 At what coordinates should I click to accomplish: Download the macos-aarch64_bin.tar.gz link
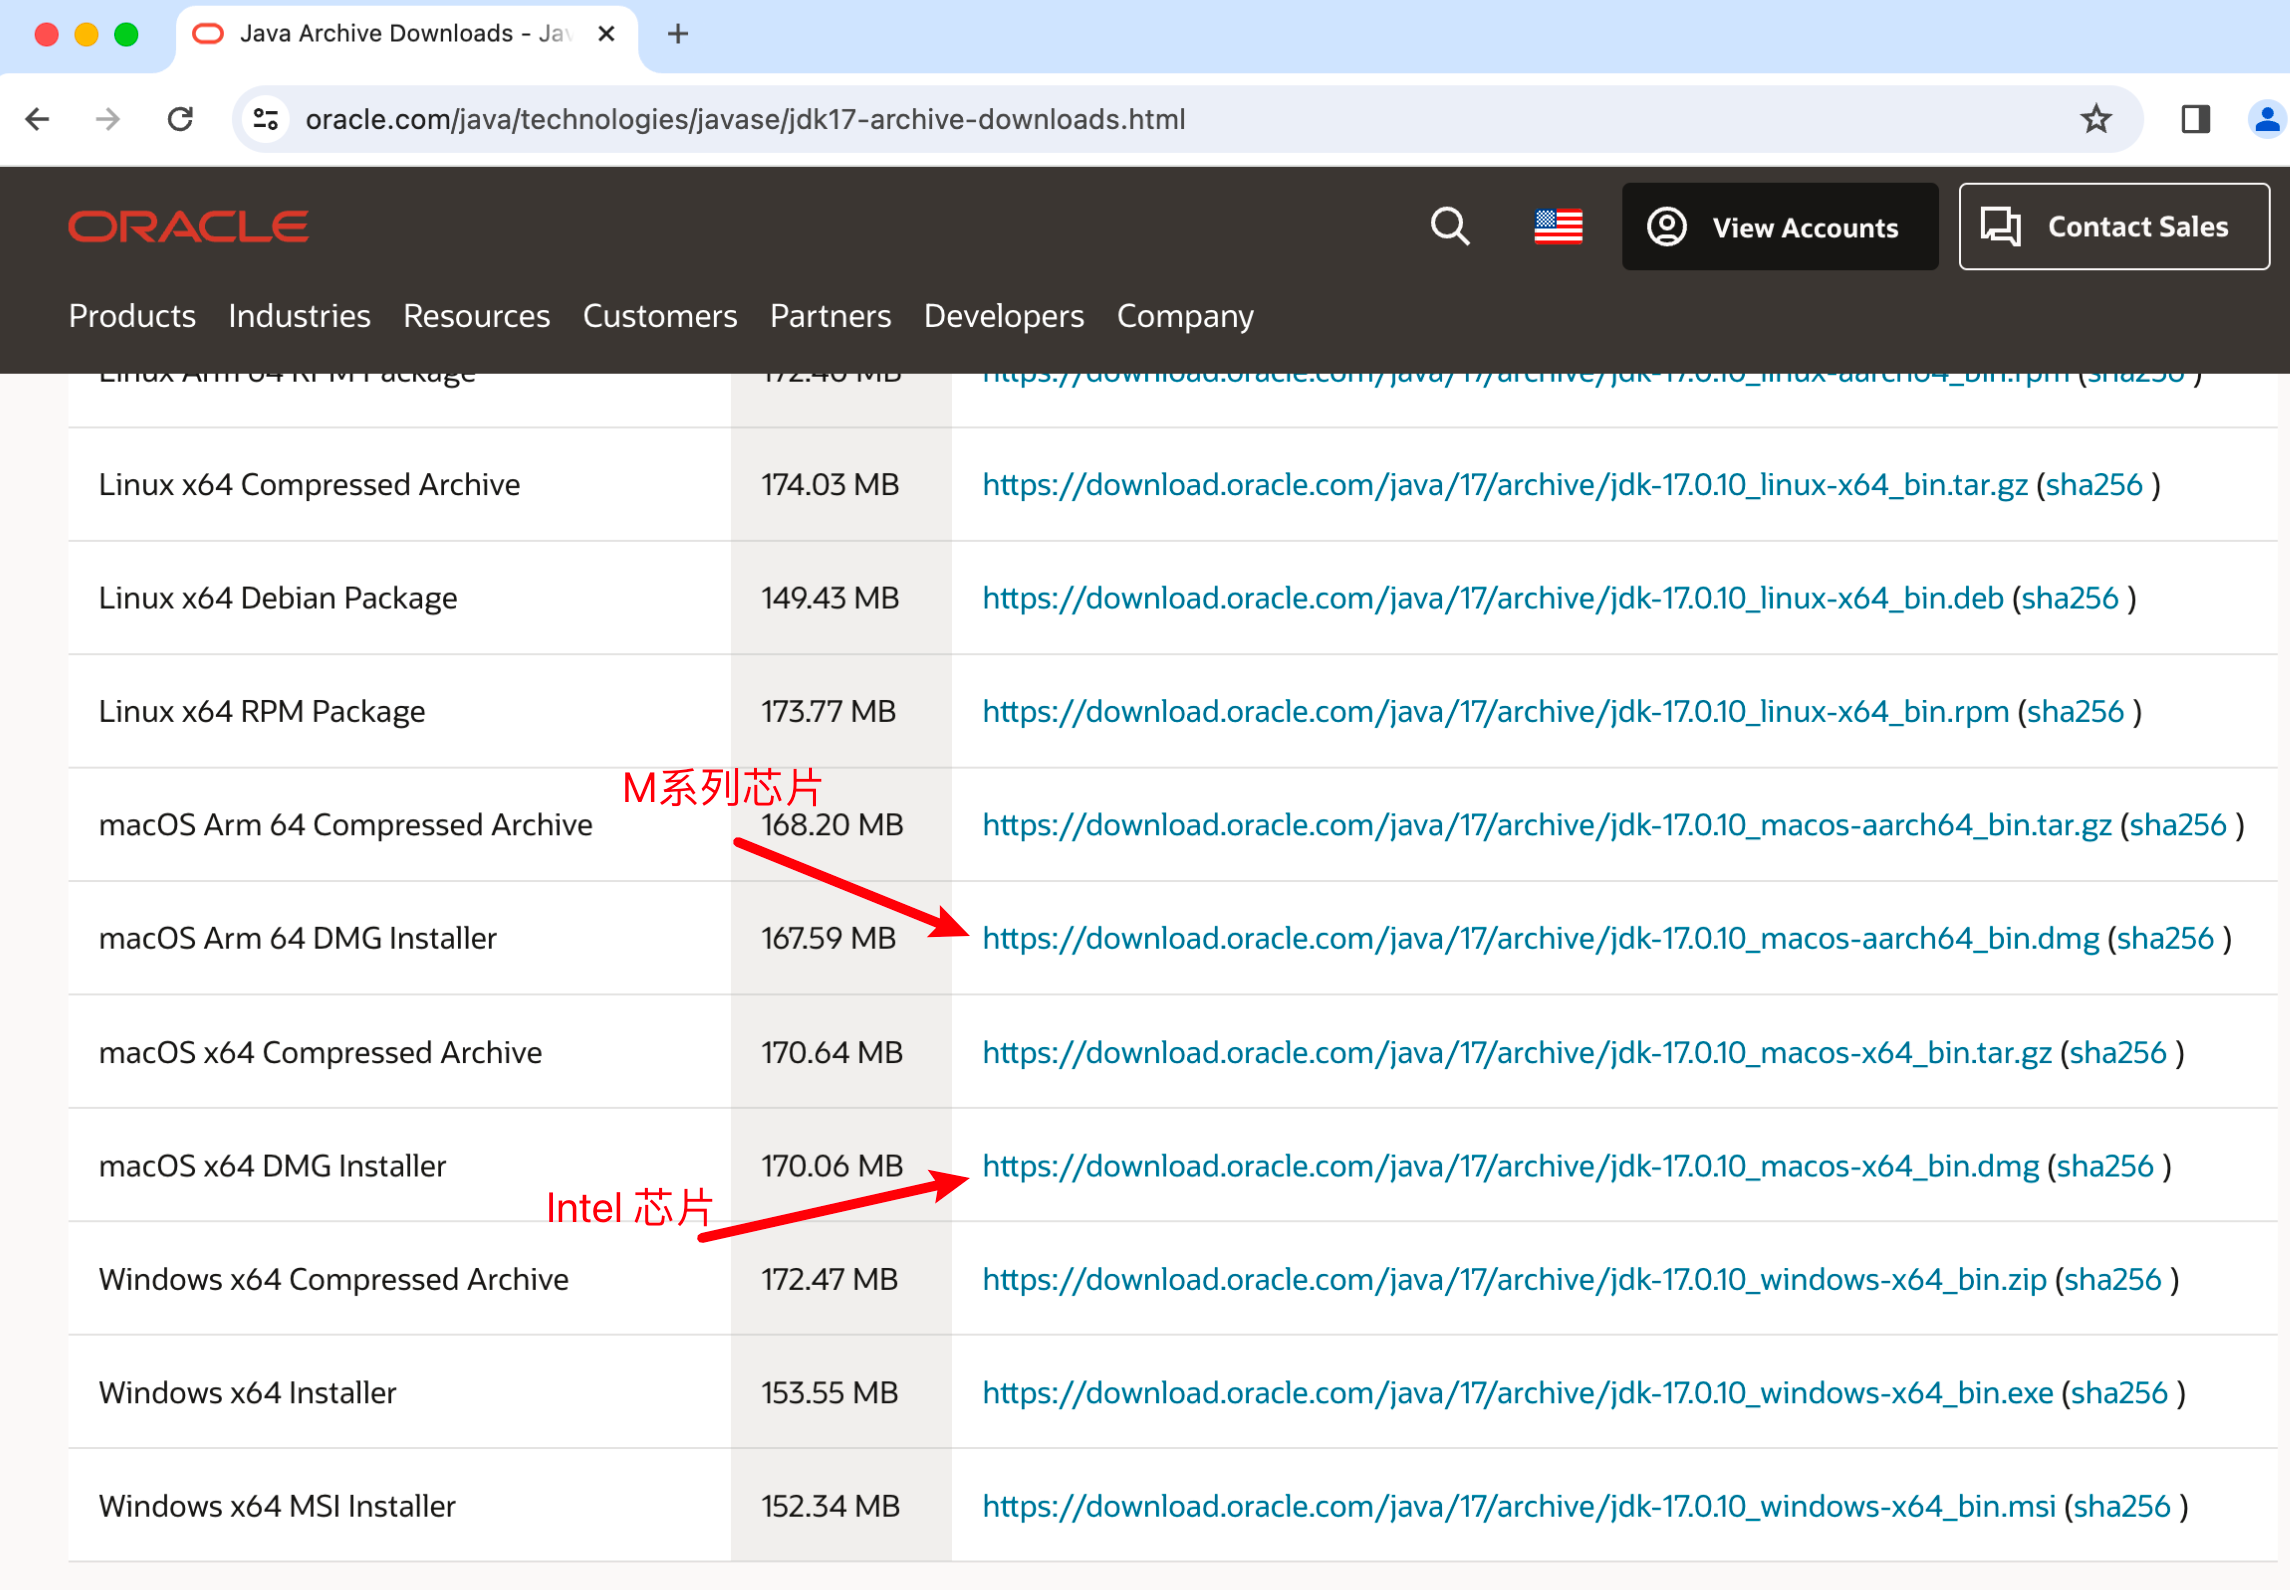coord(1546,825)
